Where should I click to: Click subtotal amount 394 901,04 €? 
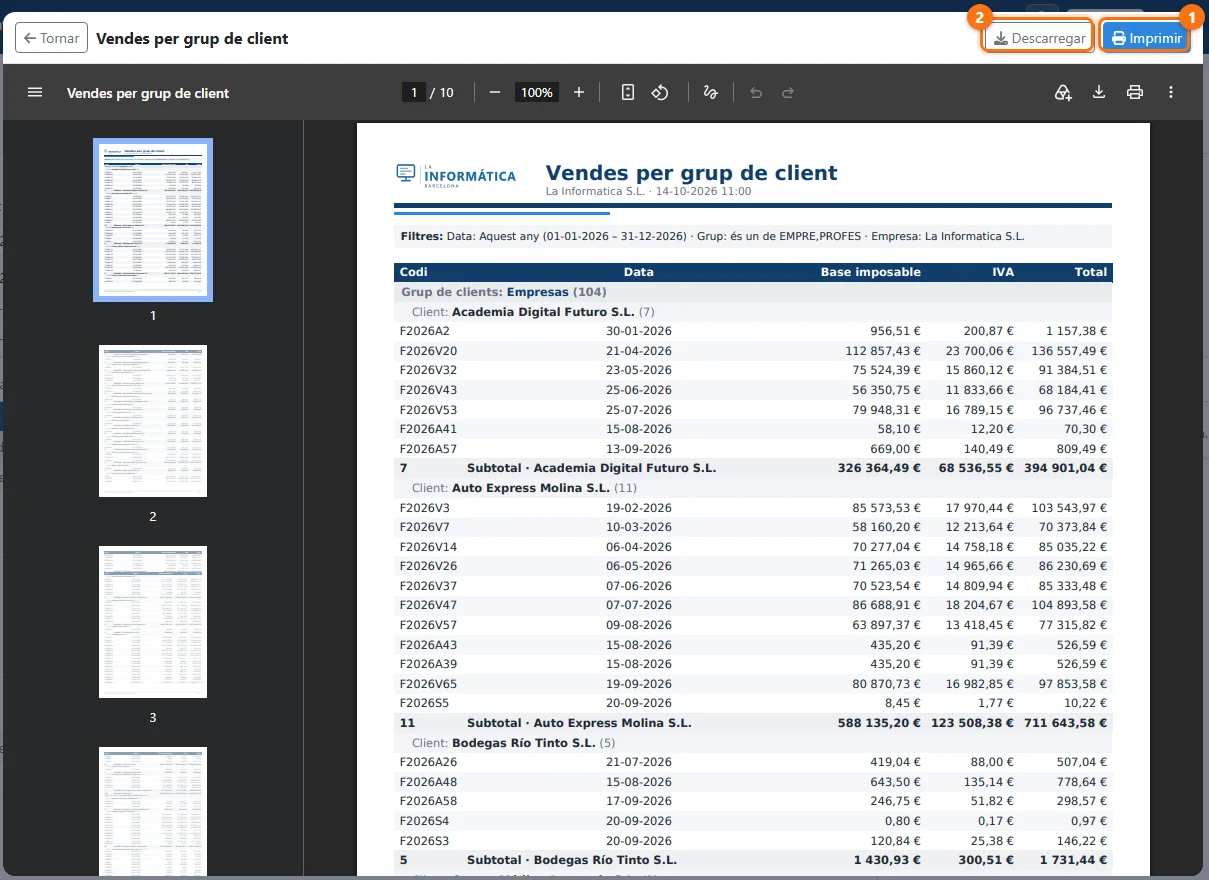click(x=1065, y=468)
